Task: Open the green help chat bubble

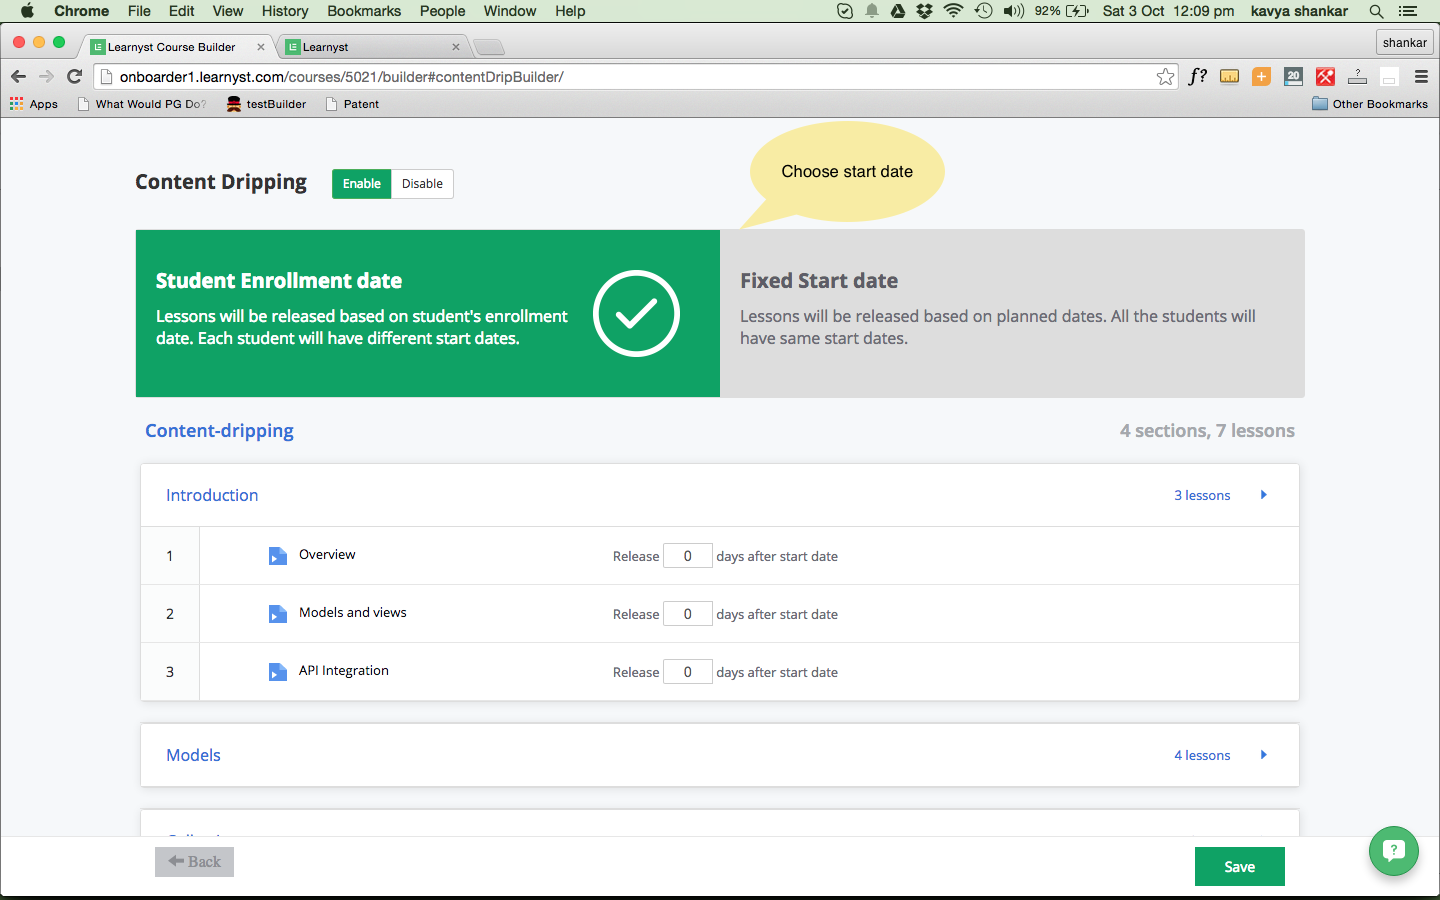Action: [x=1394, y=851]
